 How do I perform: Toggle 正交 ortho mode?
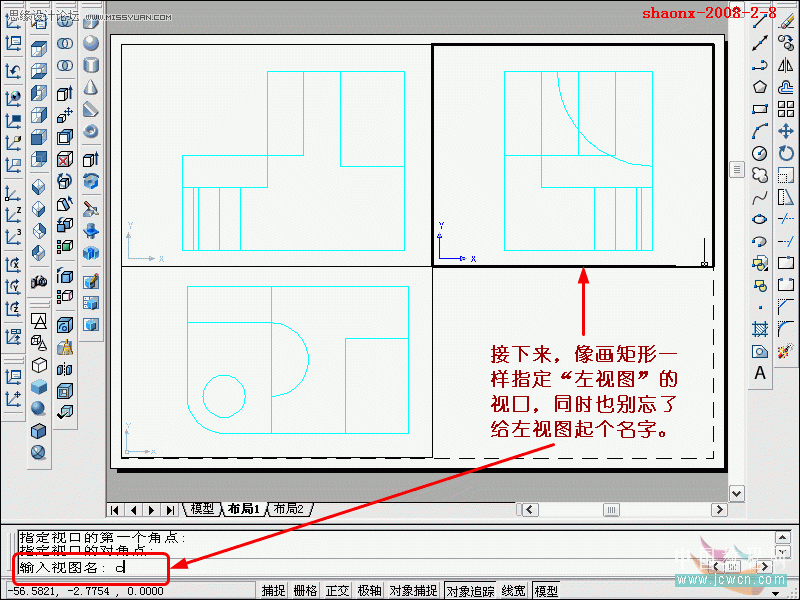(x=337, y=591)
